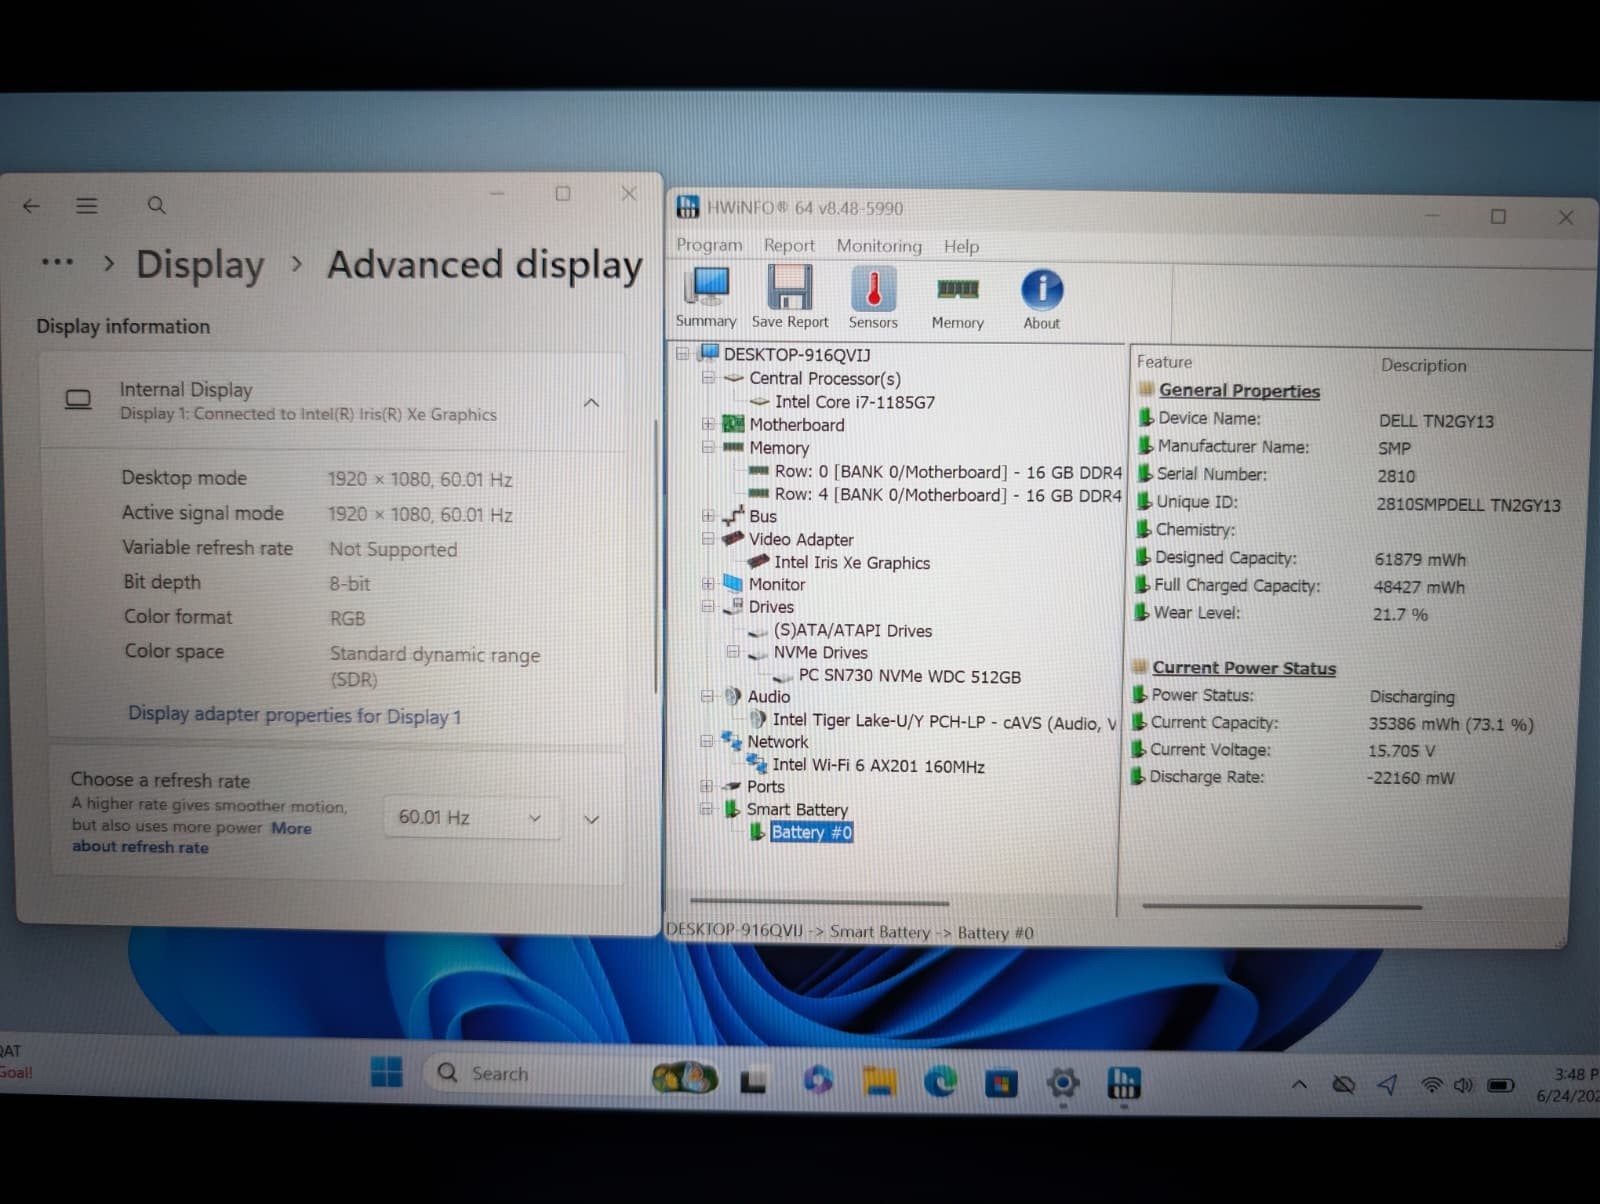Collapse the Internal Display section chevron

tap(591, 403)
